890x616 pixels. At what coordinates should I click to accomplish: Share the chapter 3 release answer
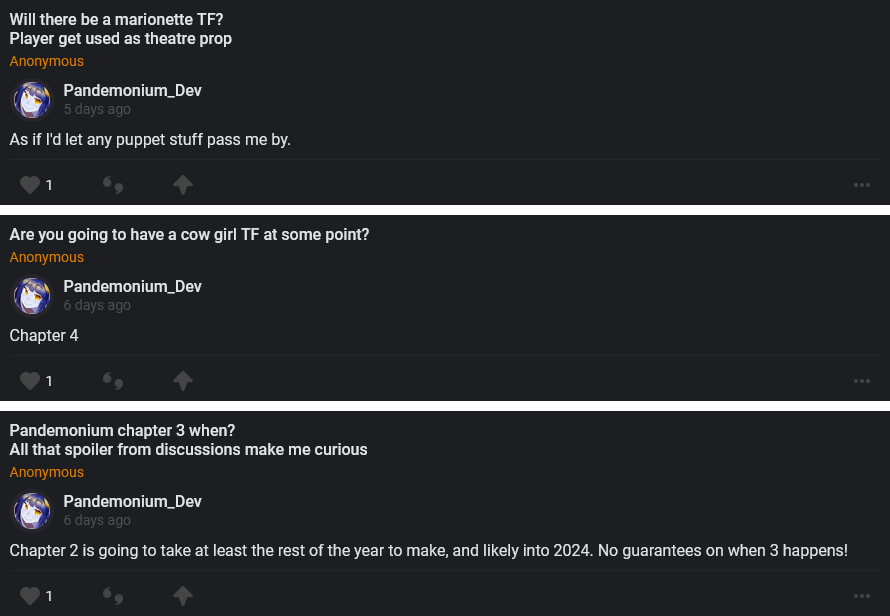tap(182, 596)
